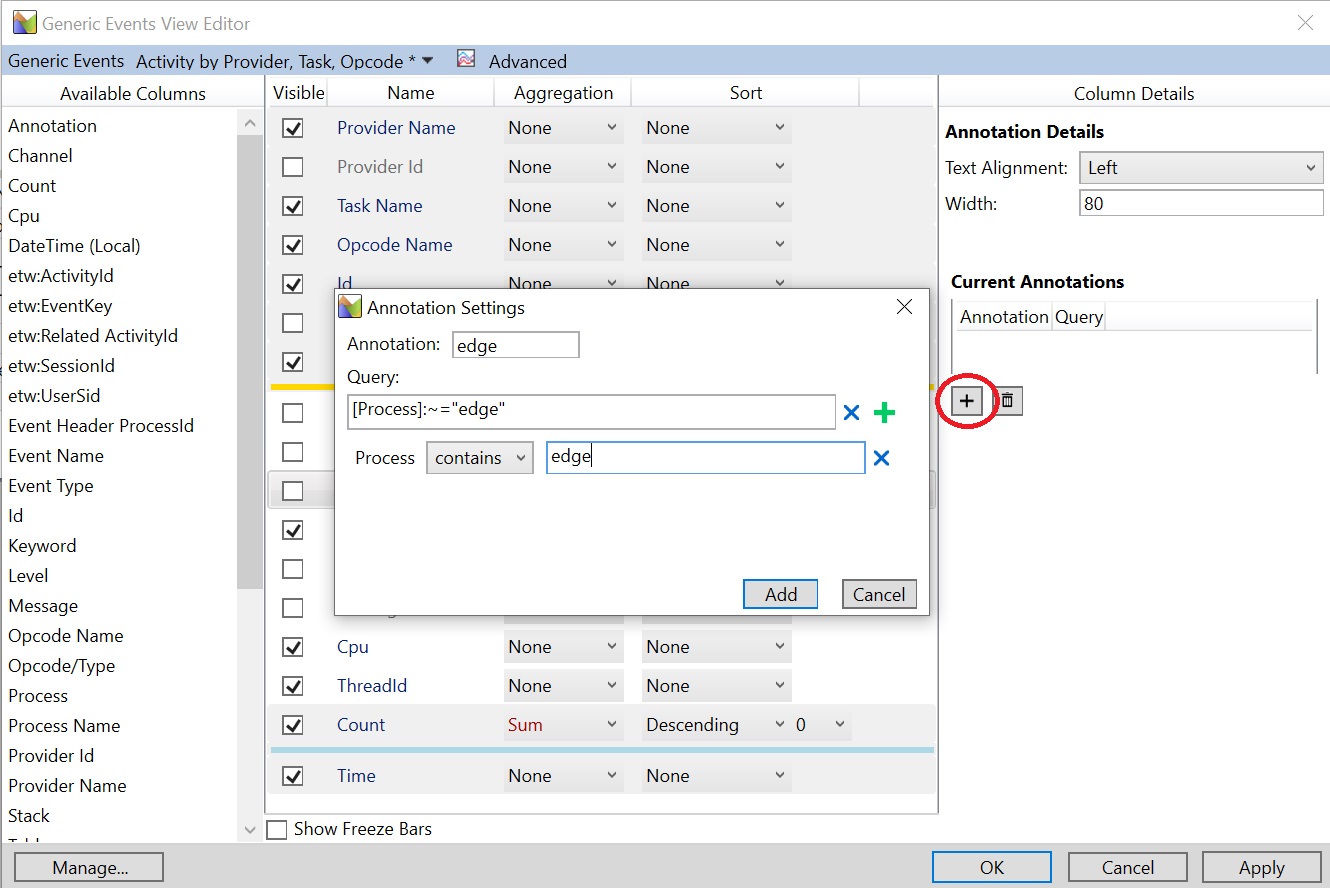
Task: Open the Text Alignment dropdown showing Left
Action: (1200, 167)
